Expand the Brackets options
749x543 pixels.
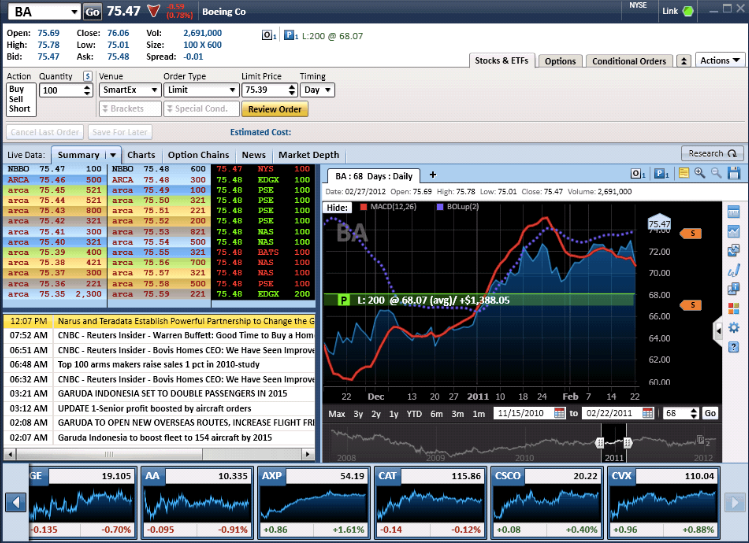pos(130,109)
